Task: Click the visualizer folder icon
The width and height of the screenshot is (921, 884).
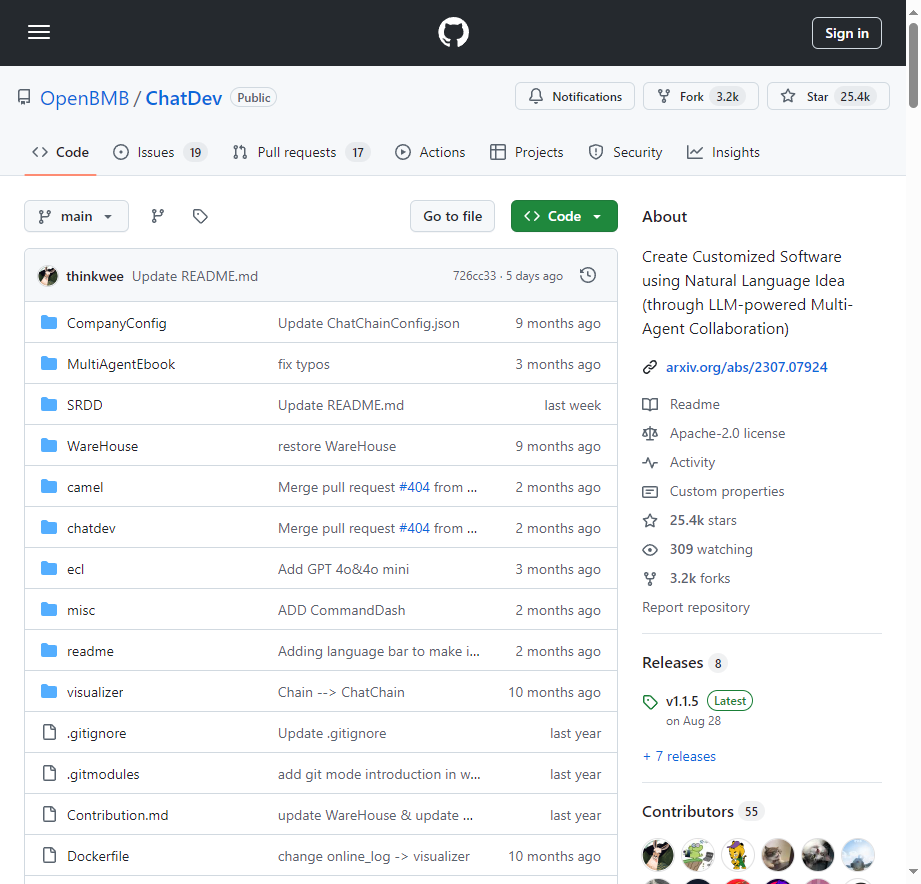Action: tap(49, 692)
